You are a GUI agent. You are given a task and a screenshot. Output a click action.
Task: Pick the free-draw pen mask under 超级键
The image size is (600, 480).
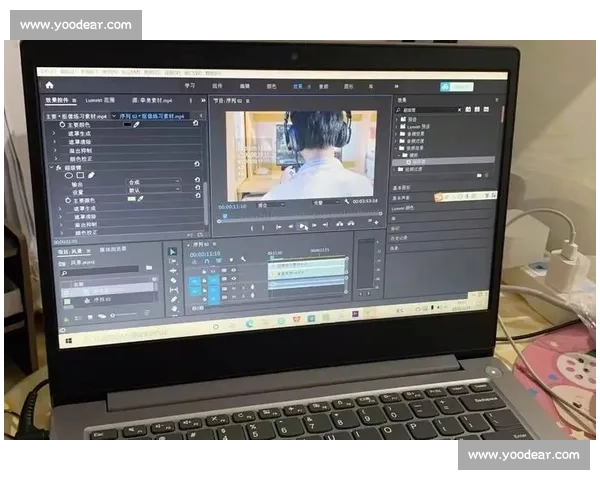tap(91, 175)
